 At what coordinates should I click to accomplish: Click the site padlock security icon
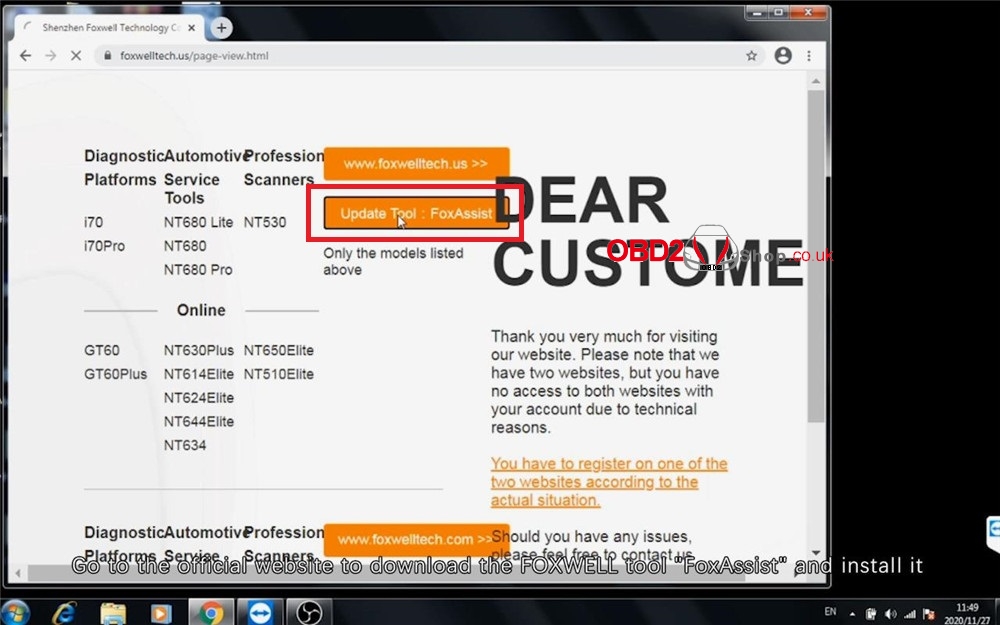(108, 56)
